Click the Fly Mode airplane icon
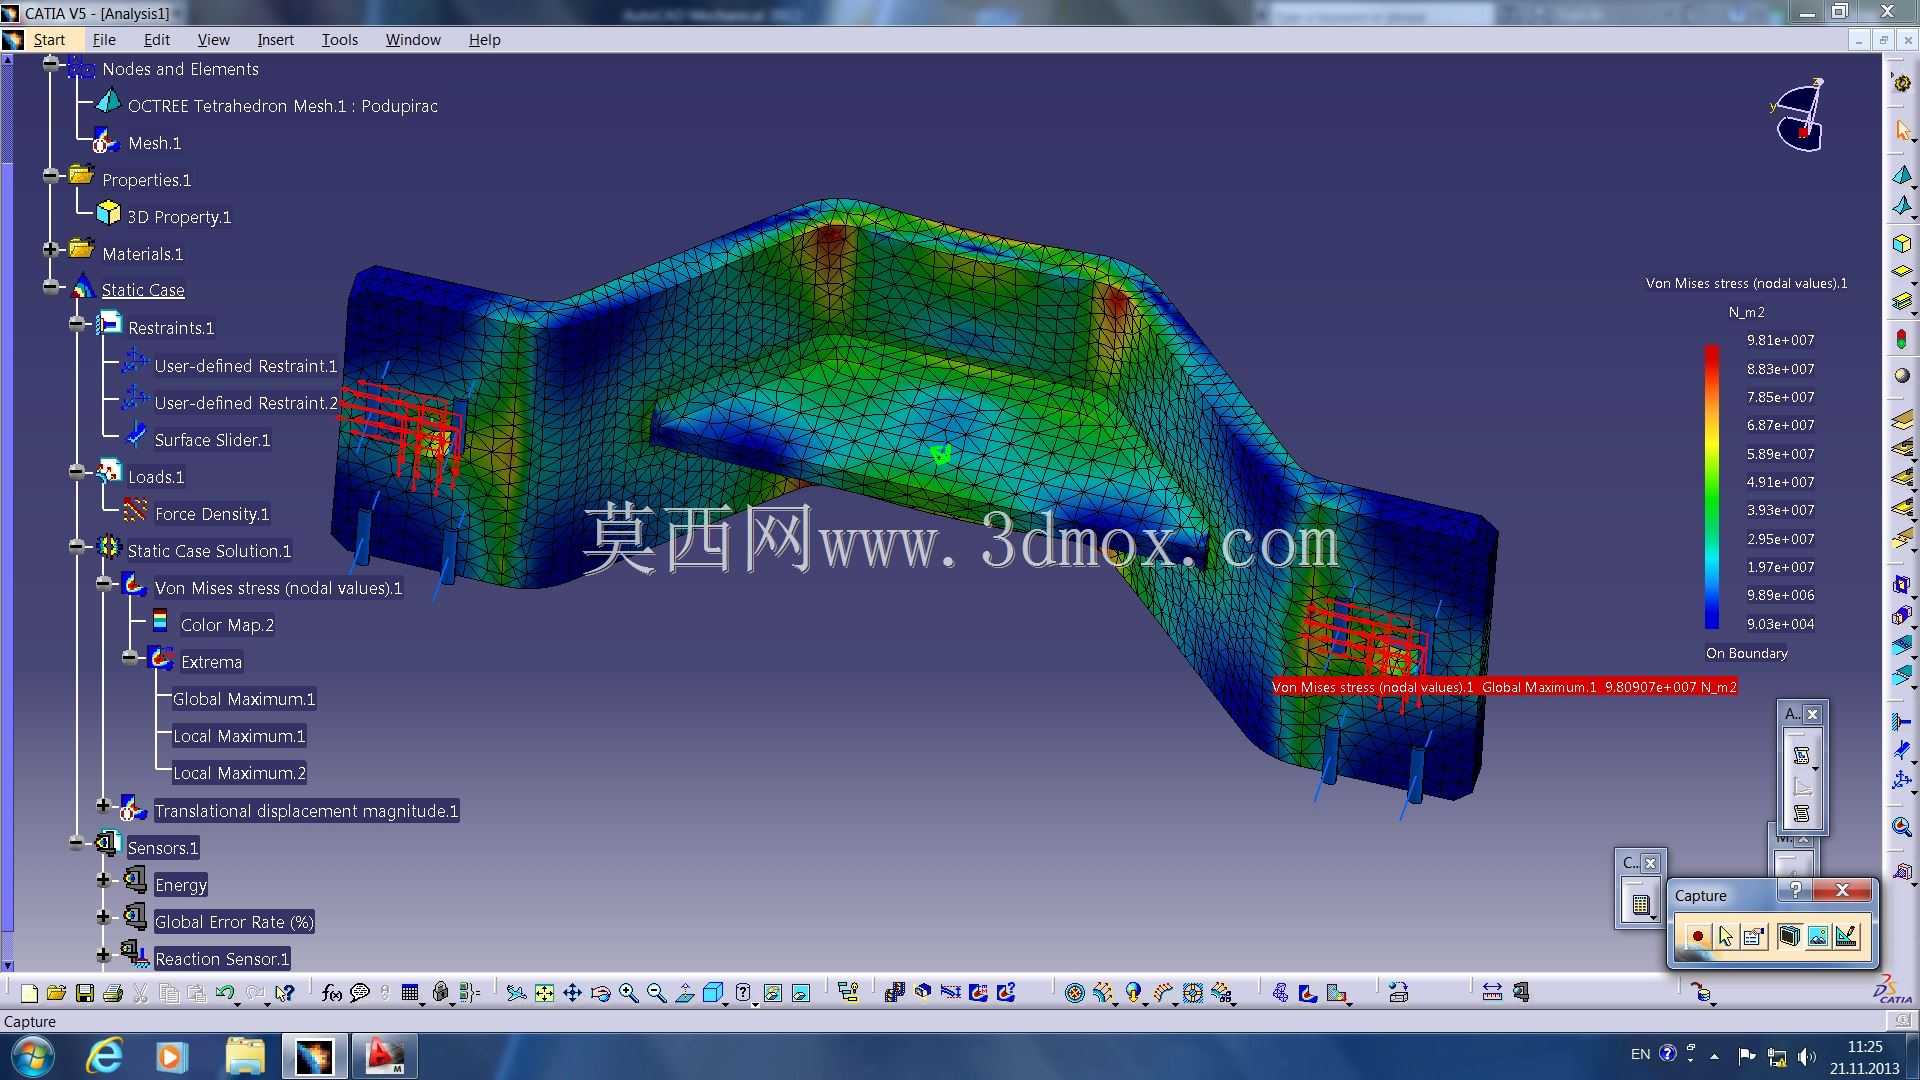Viewport: 1920px width, 1080px height. (x=516, y=993)
